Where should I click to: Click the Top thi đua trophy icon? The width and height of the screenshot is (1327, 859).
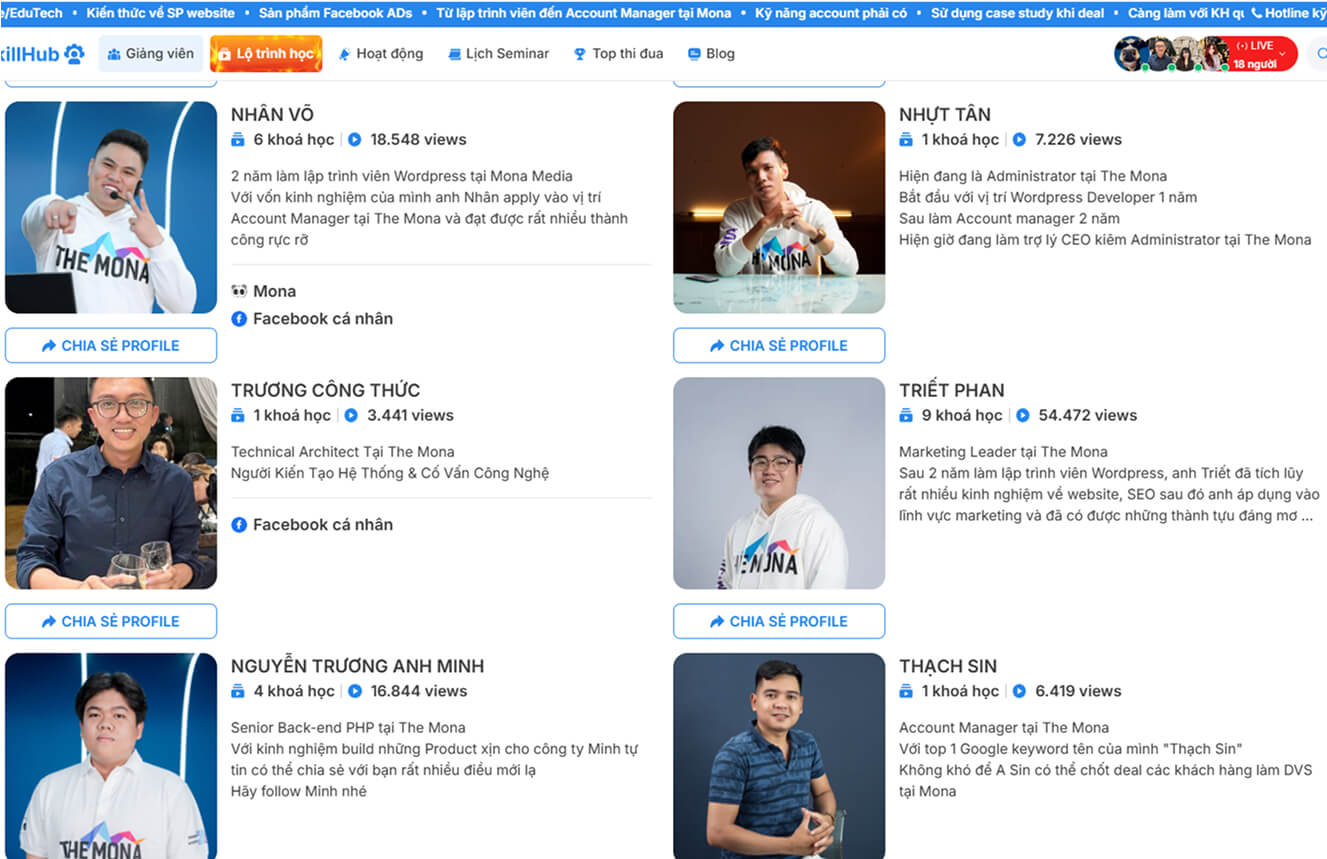click(580, 54)
